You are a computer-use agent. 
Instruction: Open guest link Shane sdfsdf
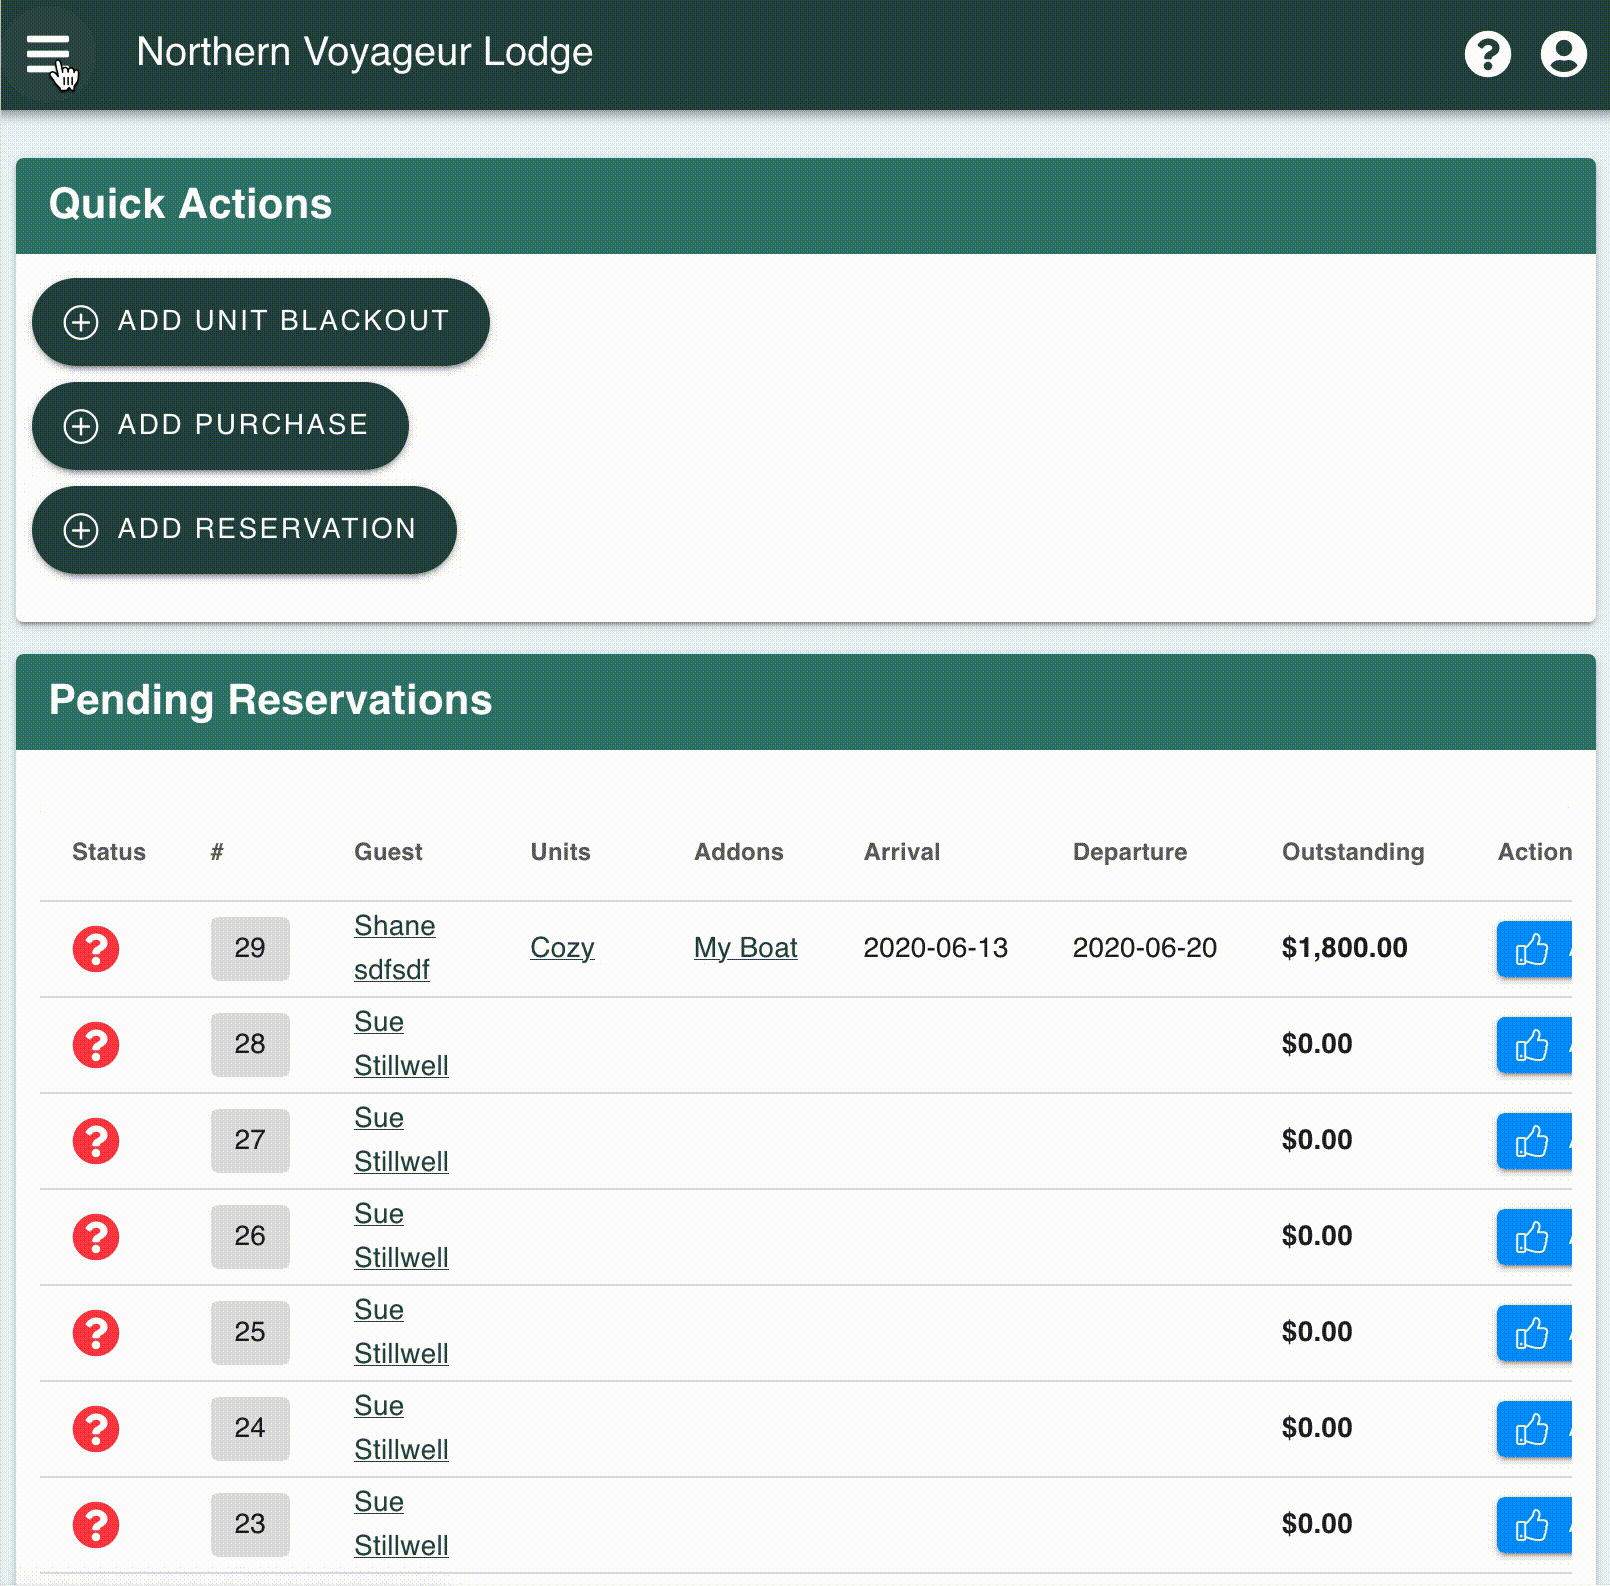point(394,948)
